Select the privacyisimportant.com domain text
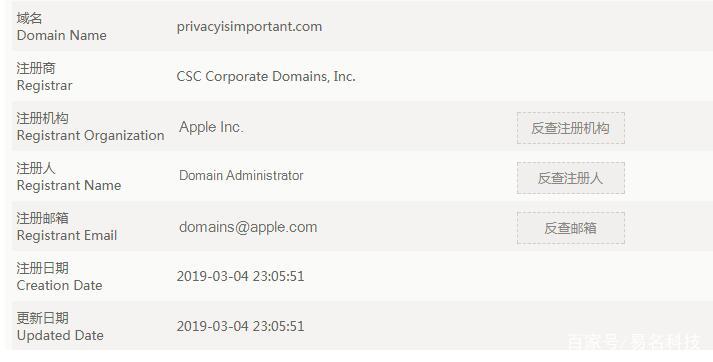The width and height of the screenshot is (713, 362). 249,27
